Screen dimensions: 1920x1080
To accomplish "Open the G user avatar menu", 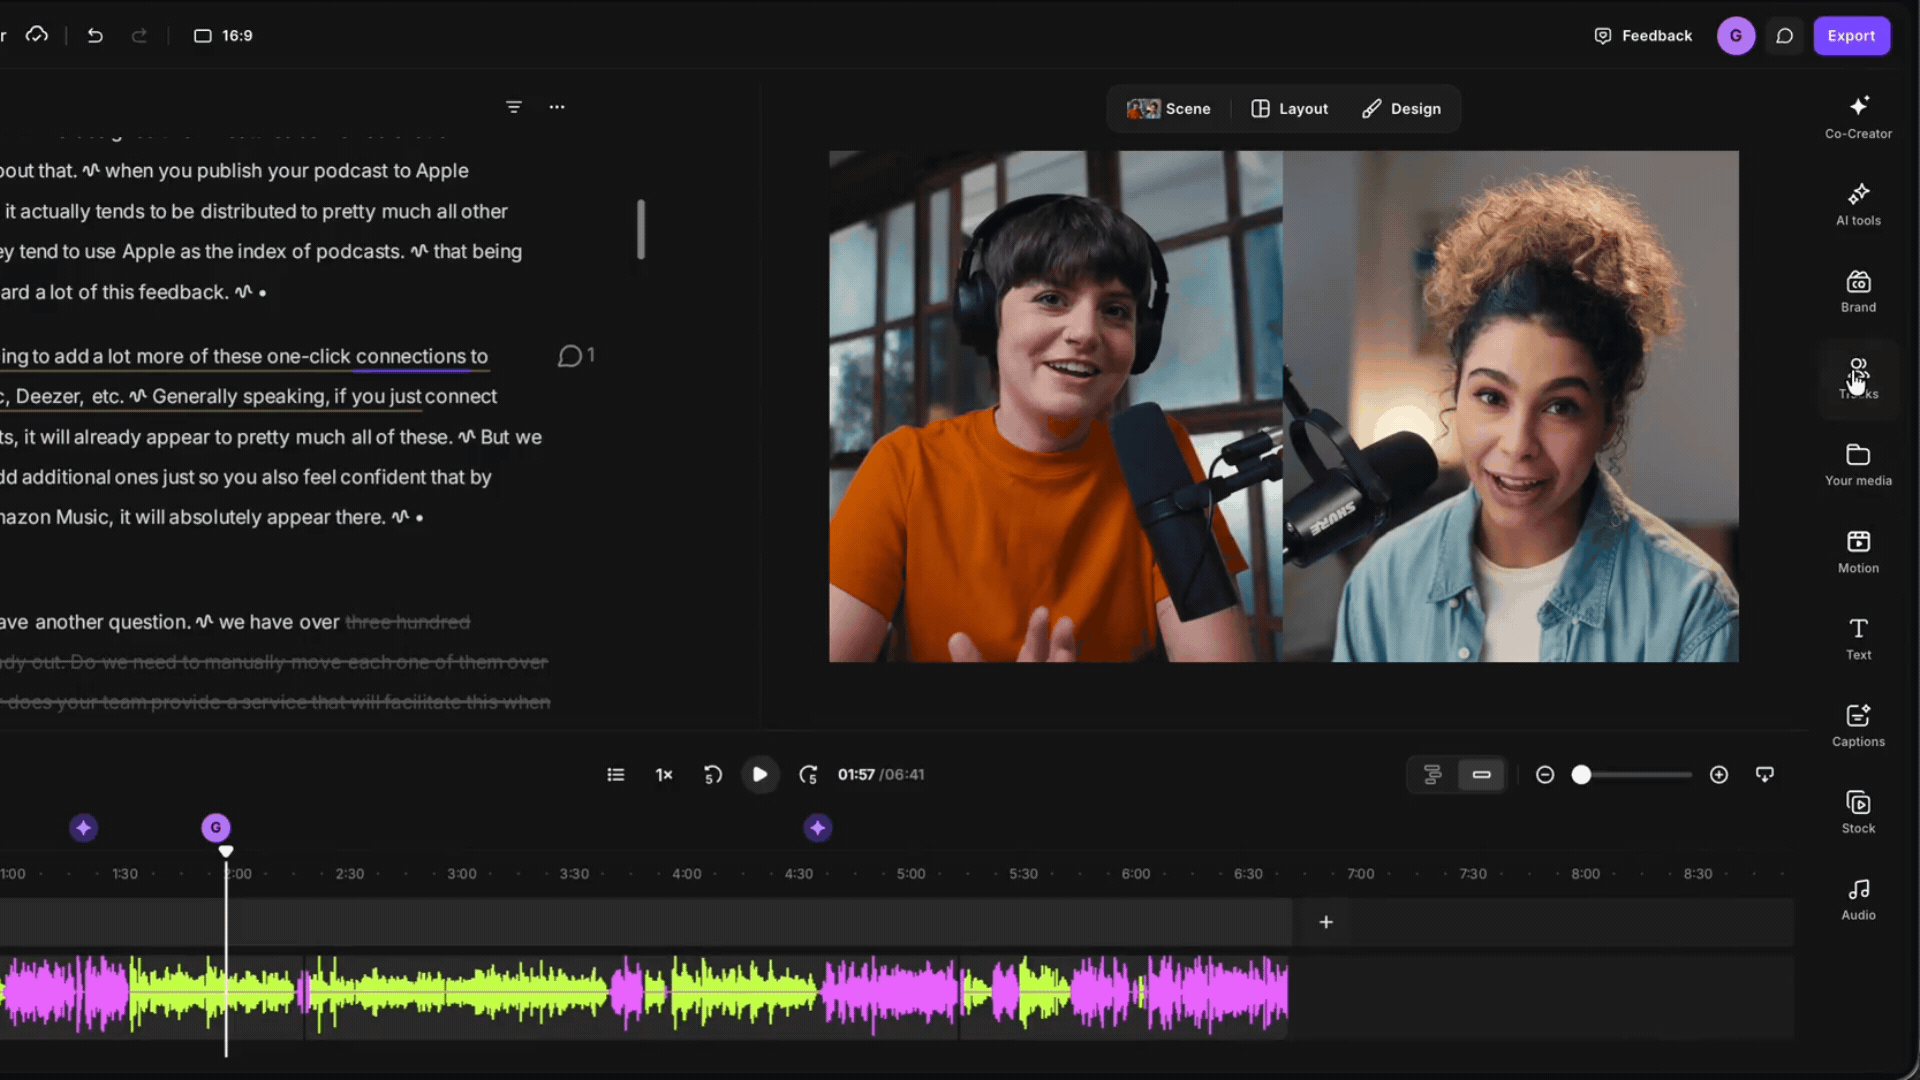I will (1736, 35).
